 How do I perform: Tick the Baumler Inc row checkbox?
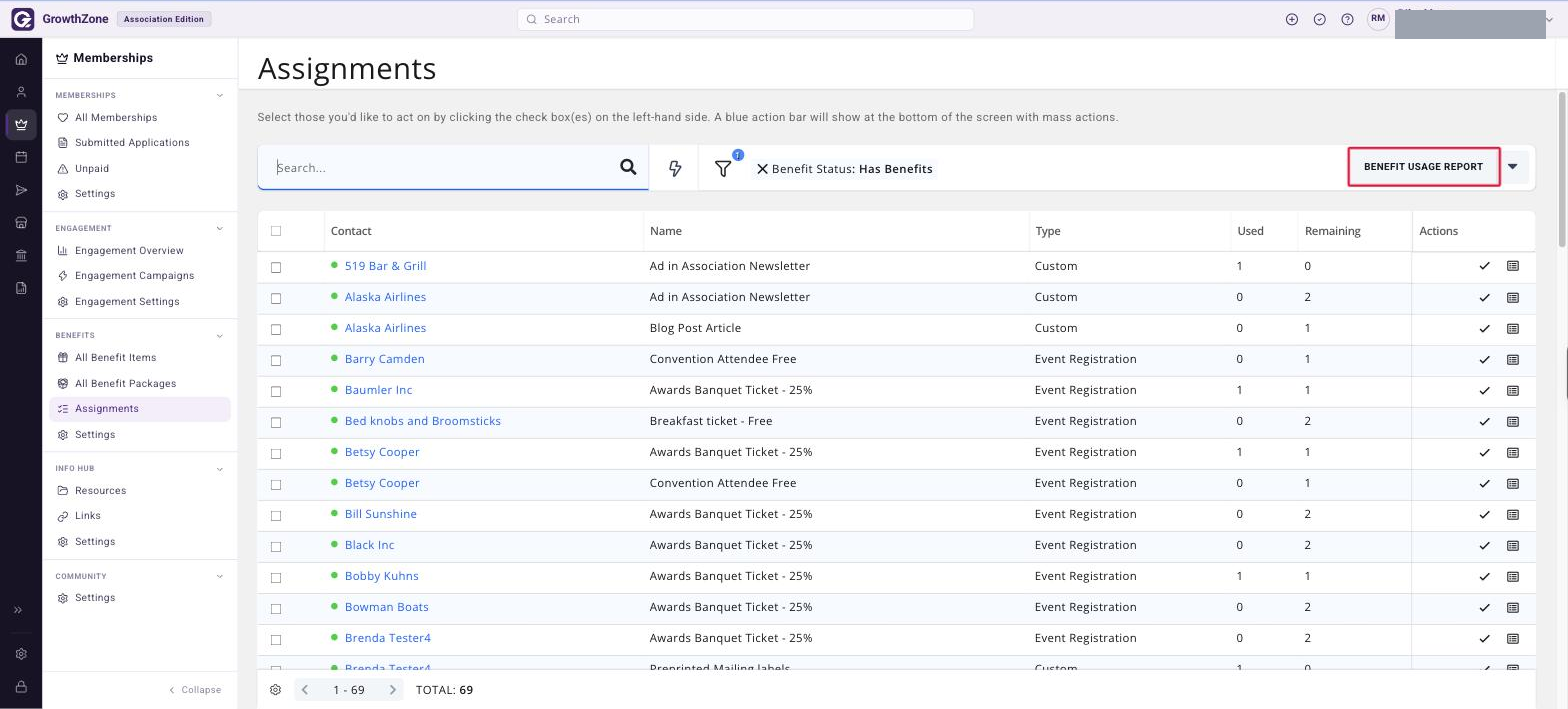pyautogui.click(x=276, y=391)
